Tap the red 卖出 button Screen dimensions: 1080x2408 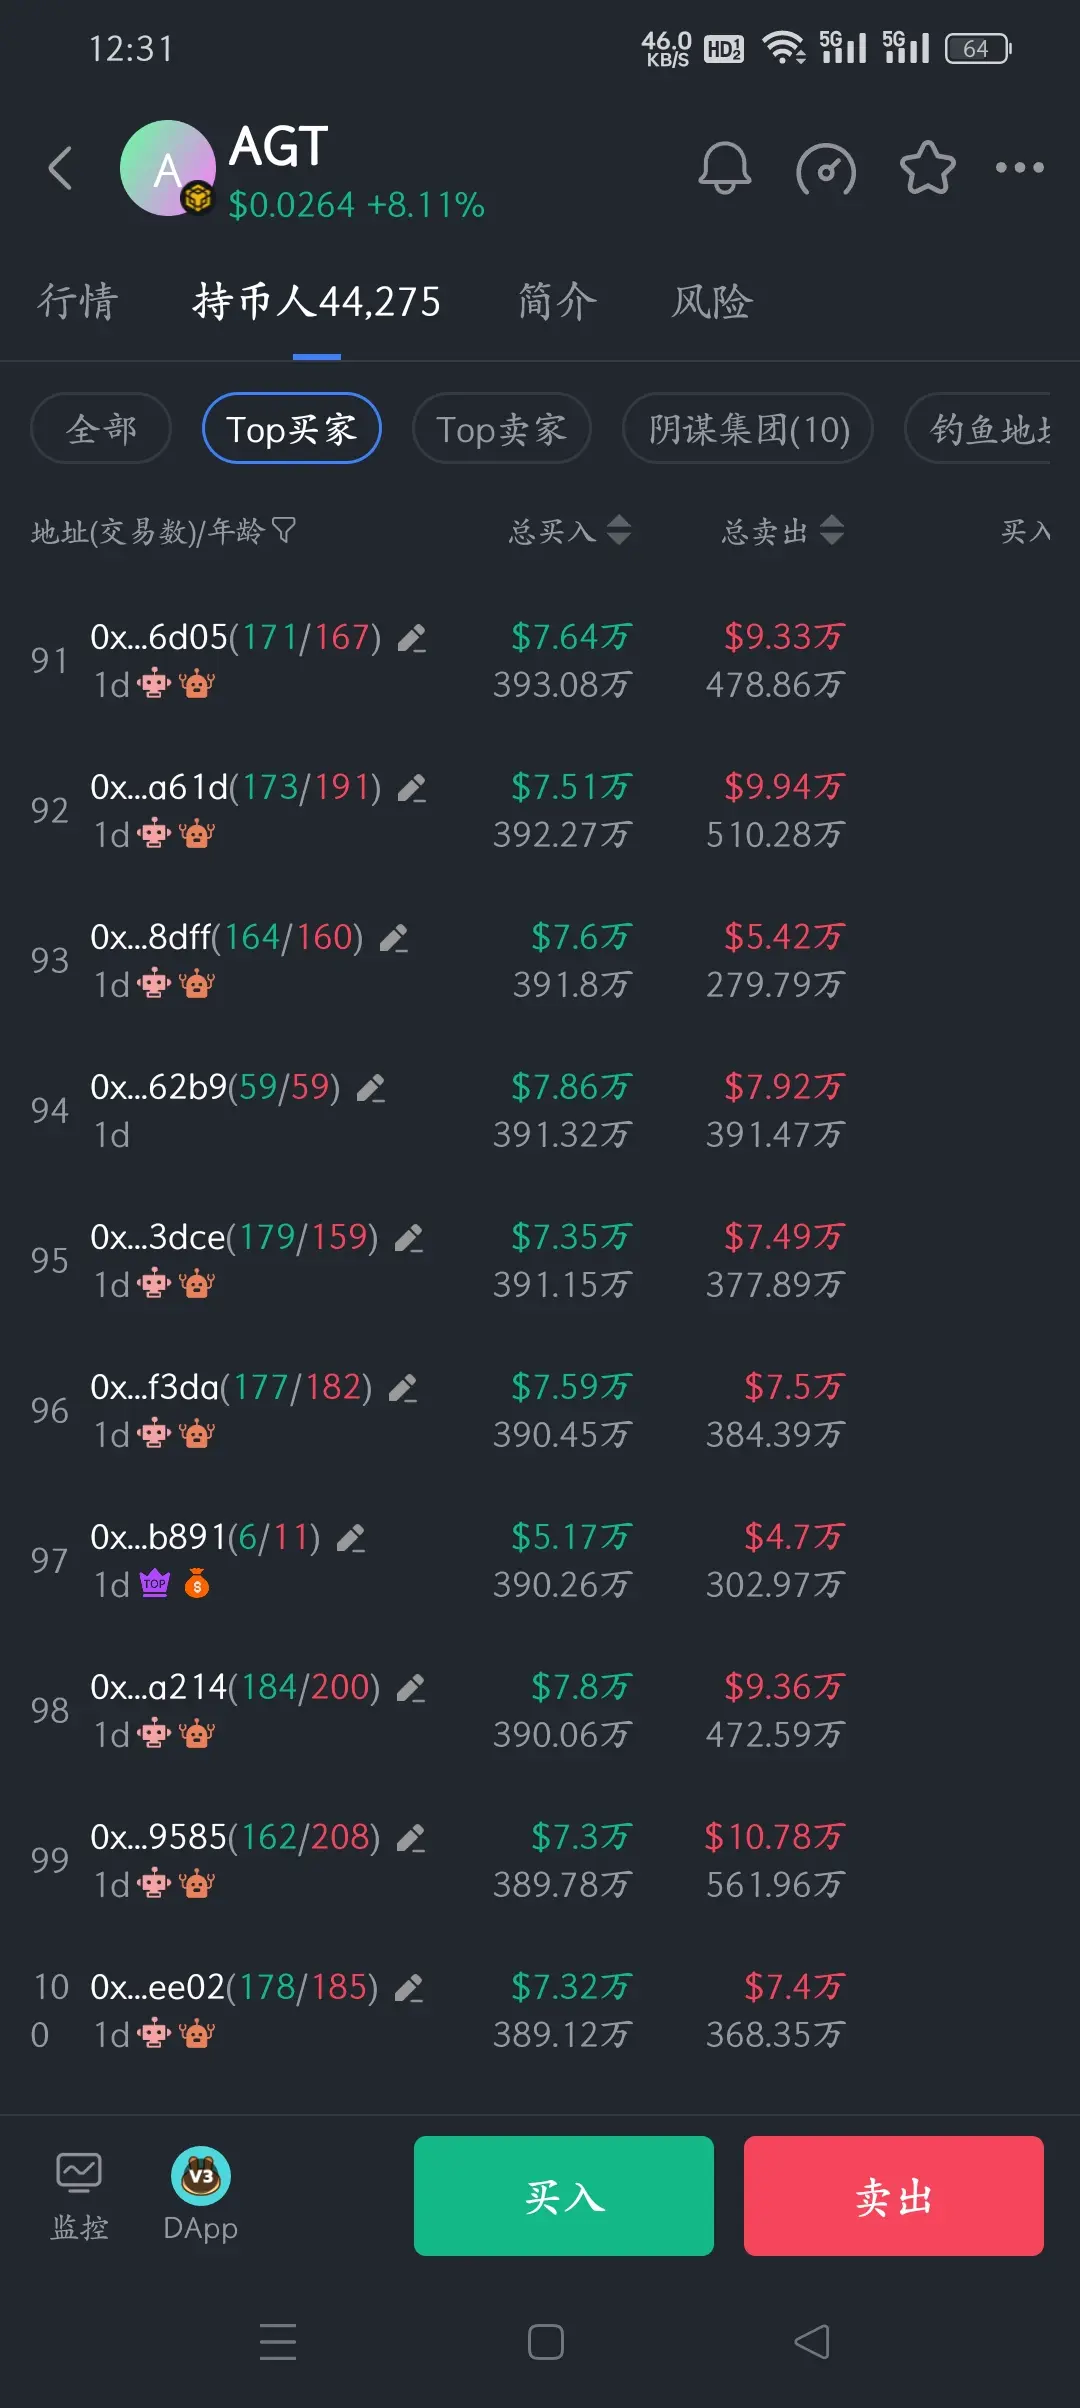pos(894,2196)
